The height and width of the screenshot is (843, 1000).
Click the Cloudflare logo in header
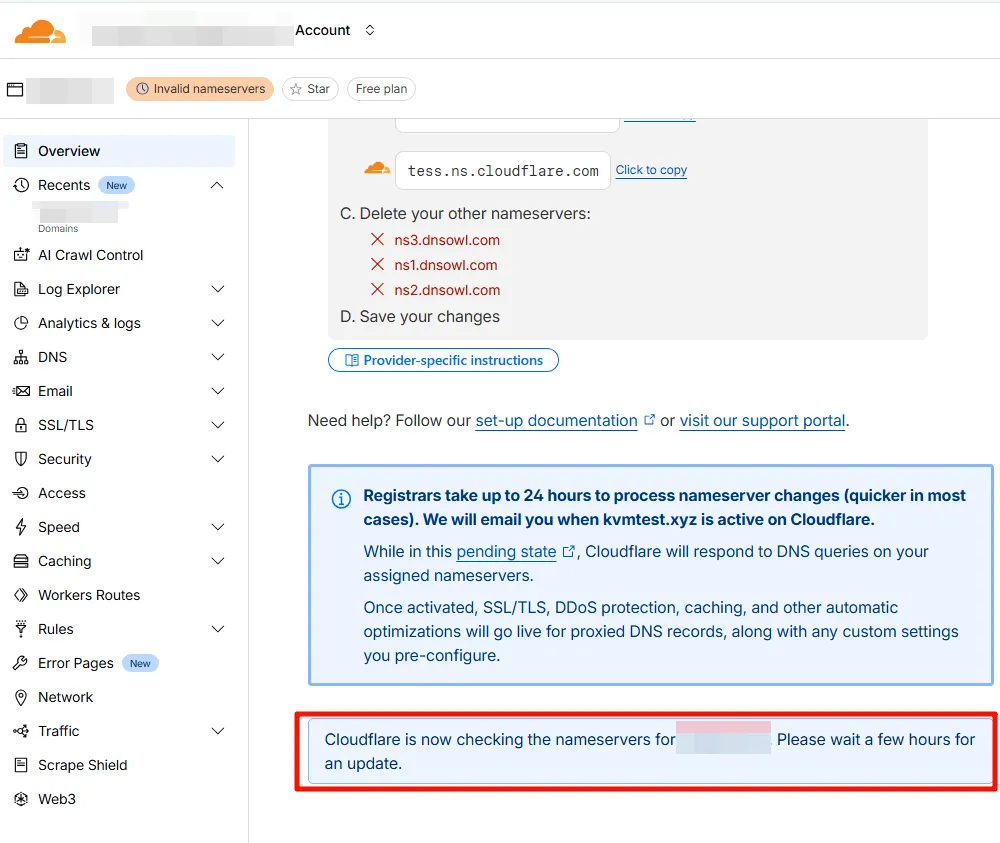tap(40, 32)
